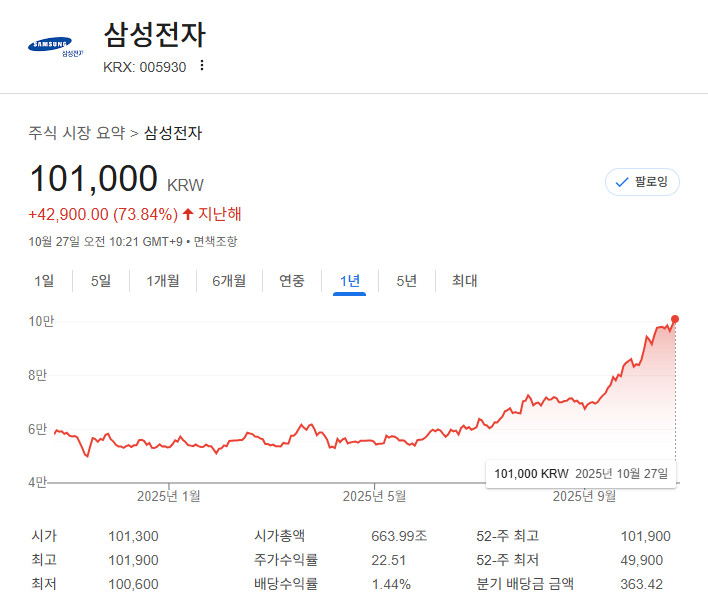The image size is (708, 610).
Task: Click the 10만 y-axis label
Action: click(x=41, y=321)
